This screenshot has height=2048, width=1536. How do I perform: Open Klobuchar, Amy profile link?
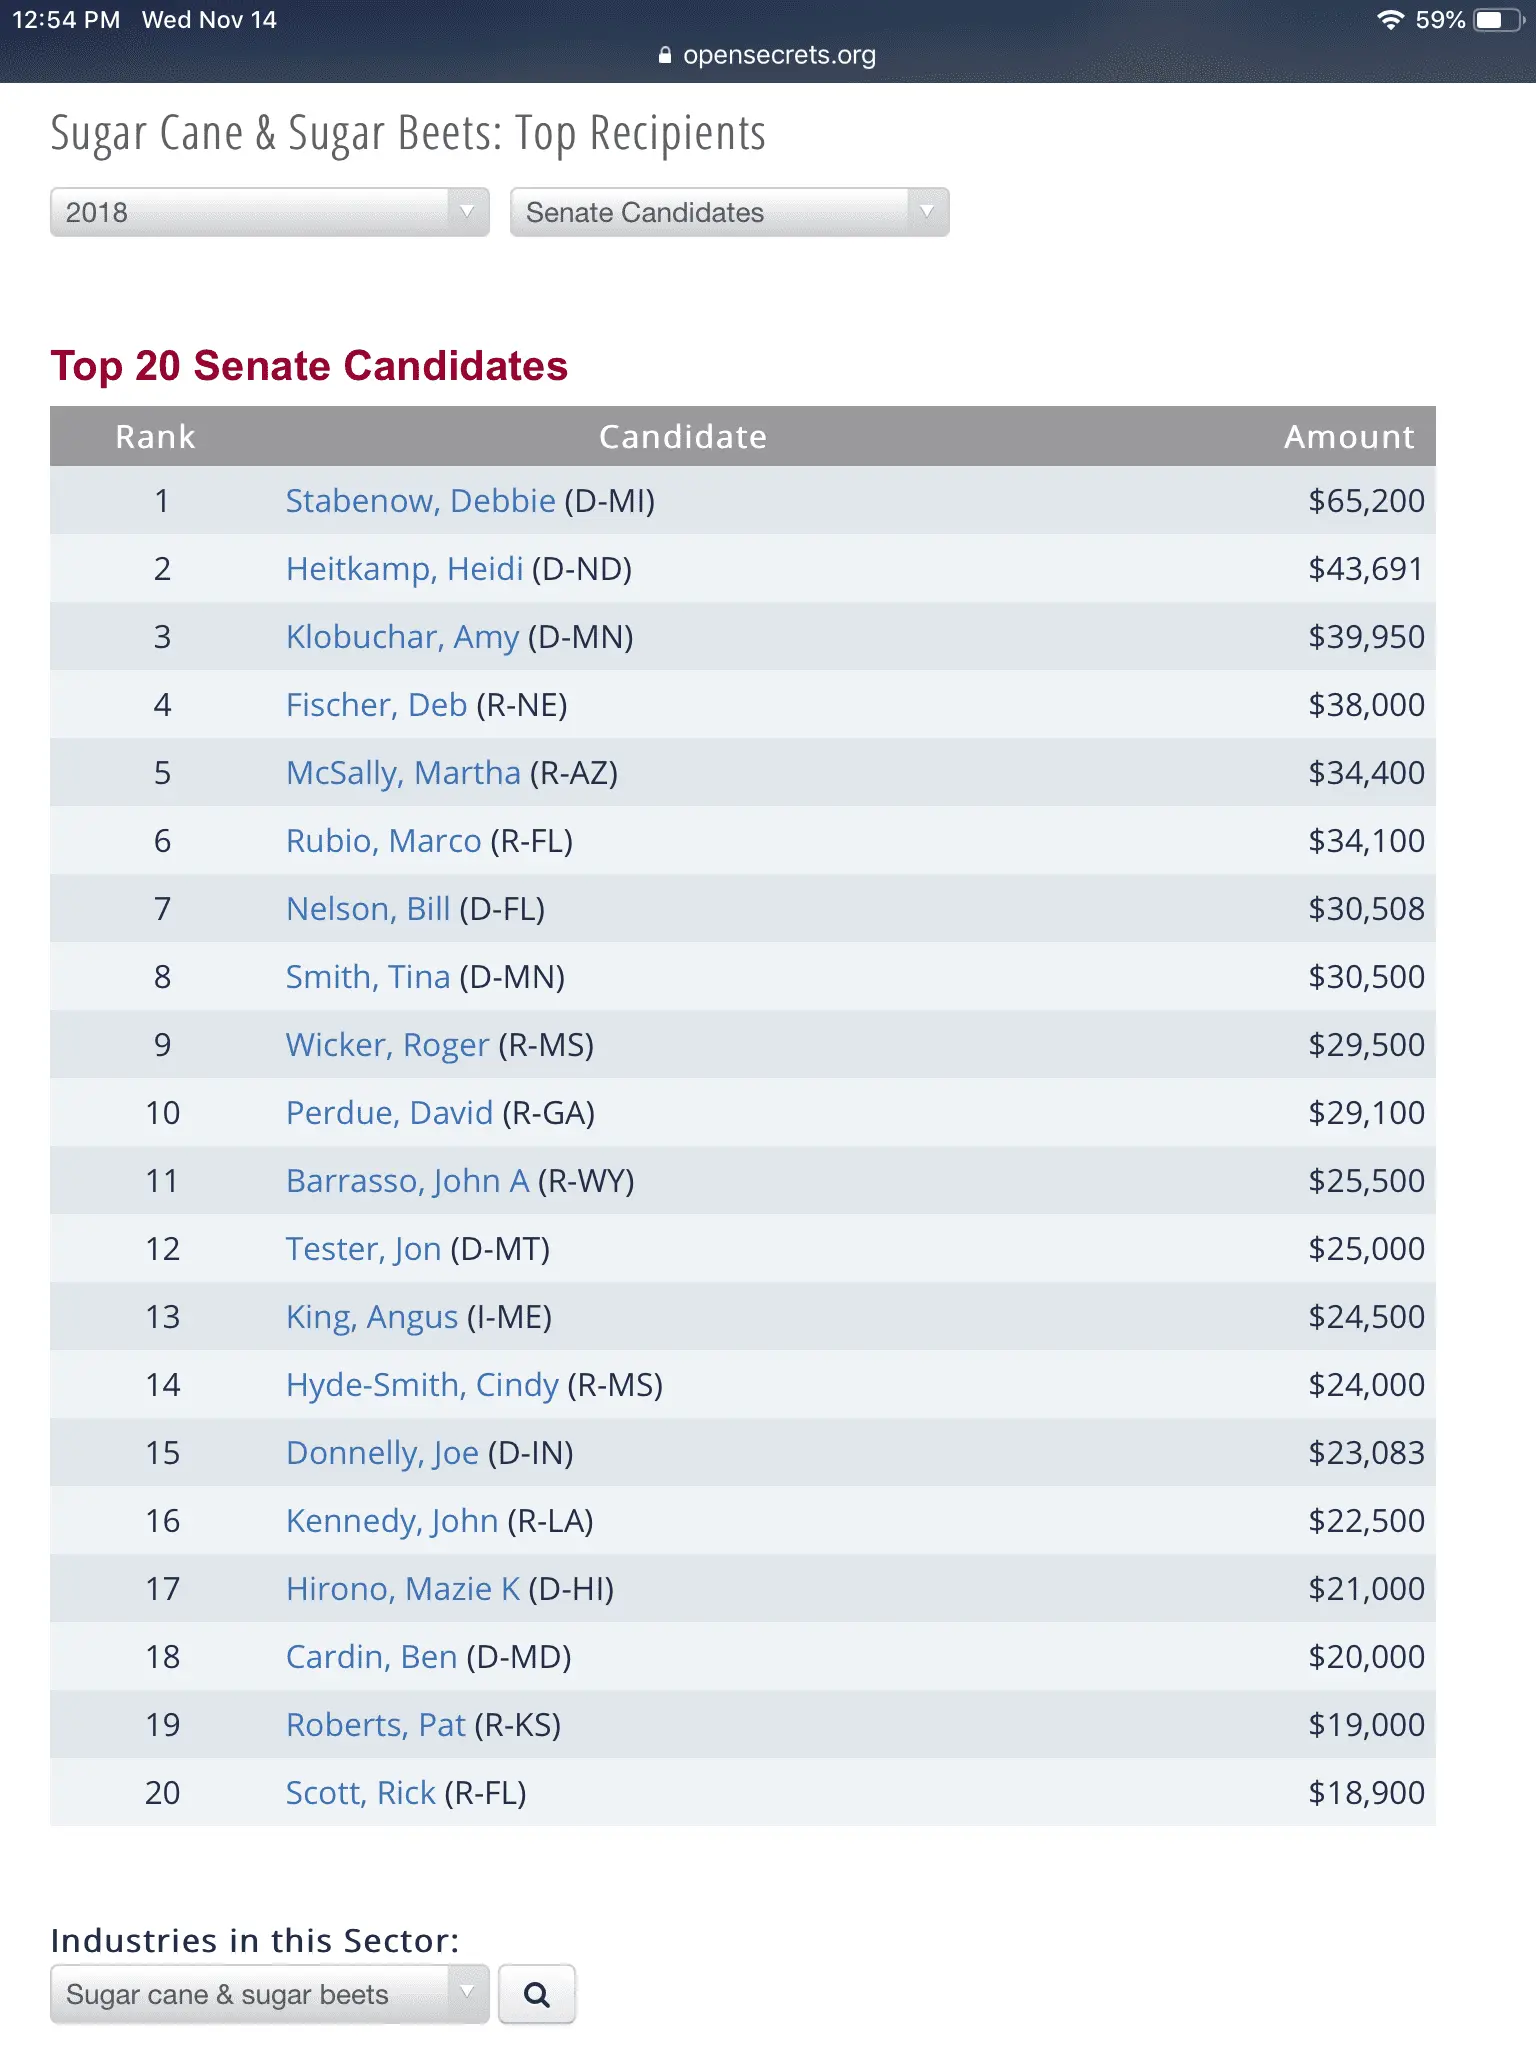[402, 637]
